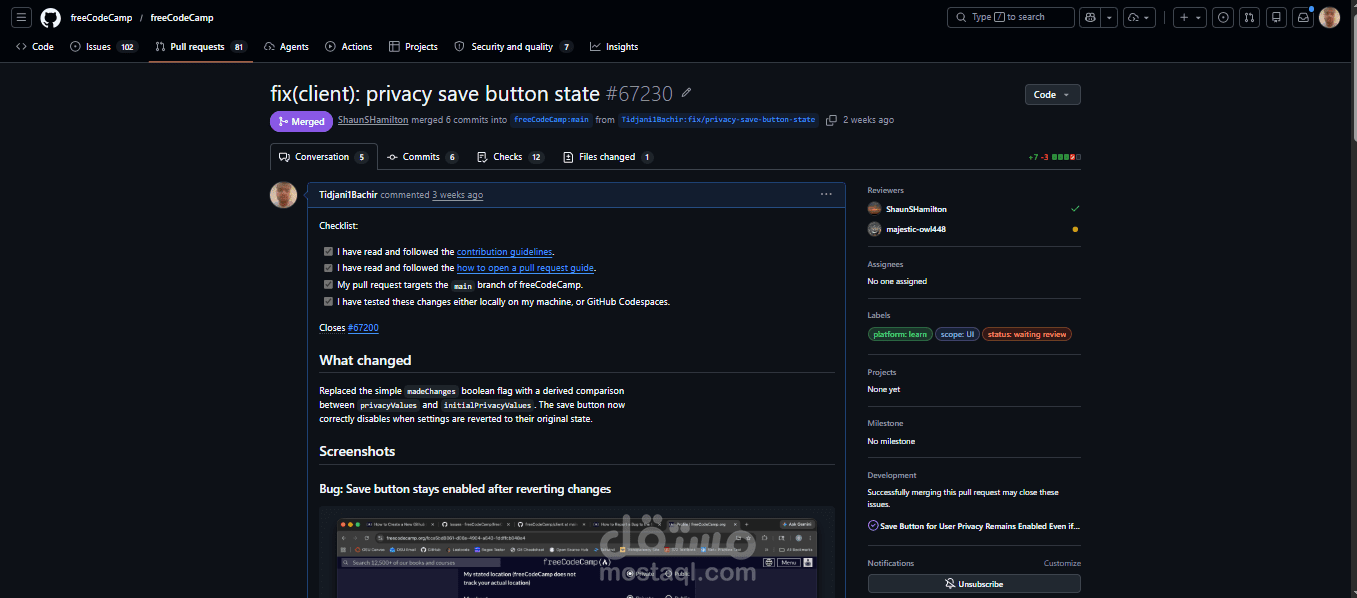Open the Code dropdown button
Screen dimensions: 1357x598
click(x=1052, y=94)
